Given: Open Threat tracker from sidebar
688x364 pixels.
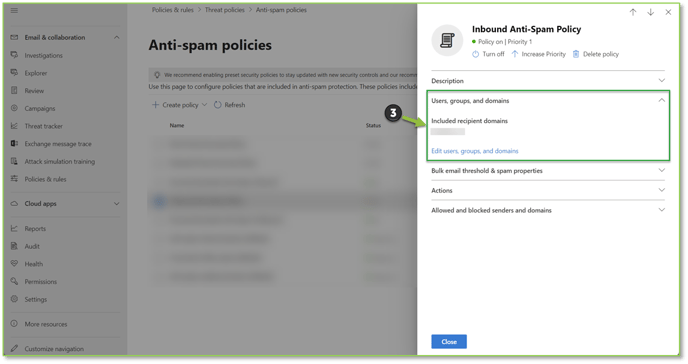Looking at the screenshot, I should point(43,126).
